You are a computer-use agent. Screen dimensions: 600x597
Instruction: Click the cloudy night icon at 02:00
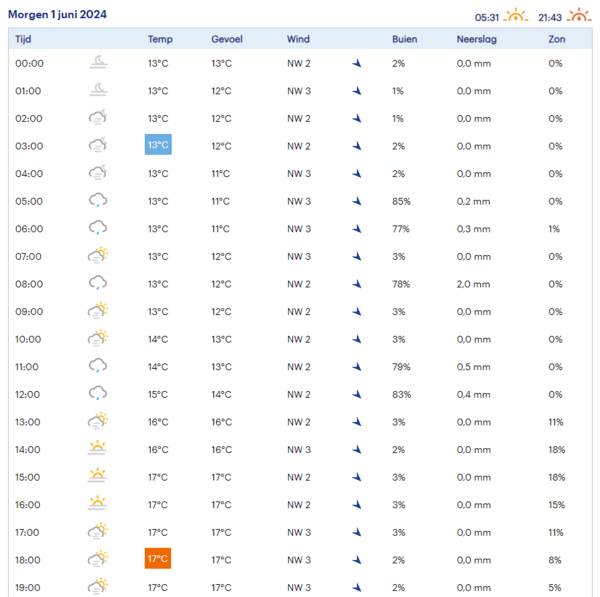click(98, 117)
